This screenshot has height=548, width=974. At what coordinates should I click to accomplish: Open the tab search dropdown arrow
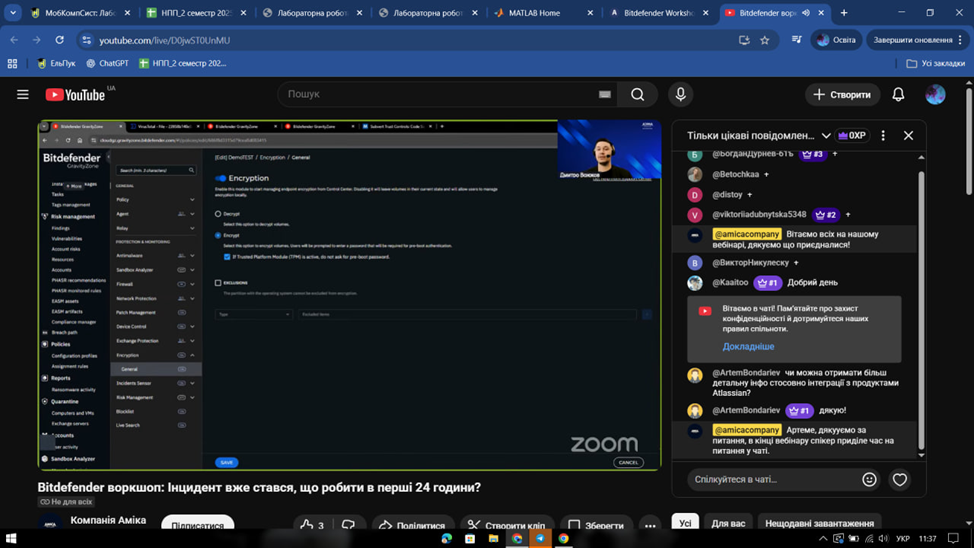[12, 12]
